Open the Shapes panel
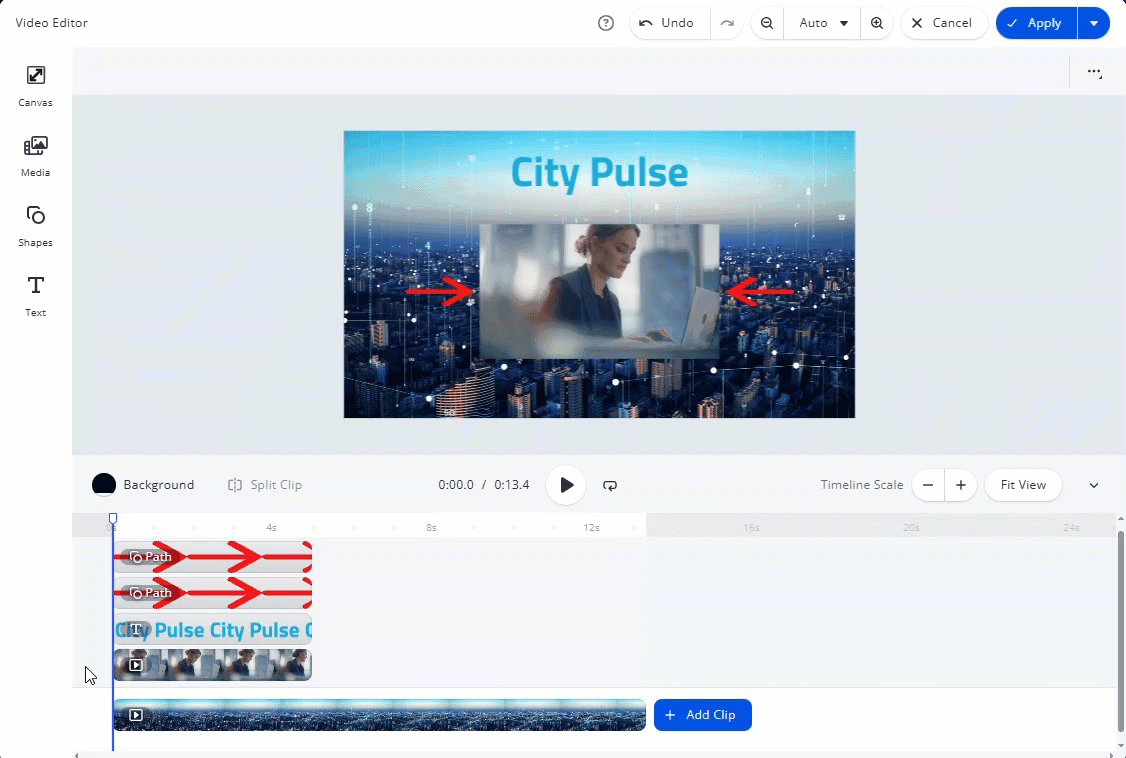This screenshot has width=1126, height=758. (35, 226)
